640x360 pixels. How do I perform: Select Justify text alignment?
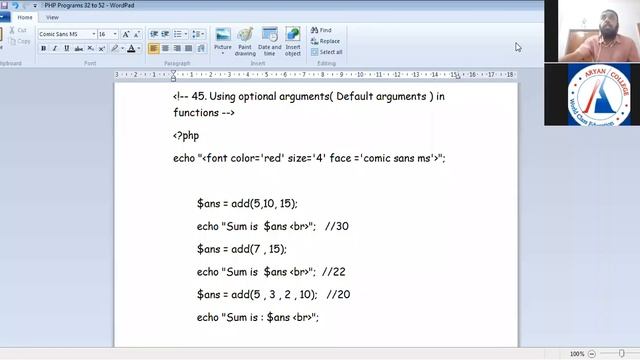(188, 49)
